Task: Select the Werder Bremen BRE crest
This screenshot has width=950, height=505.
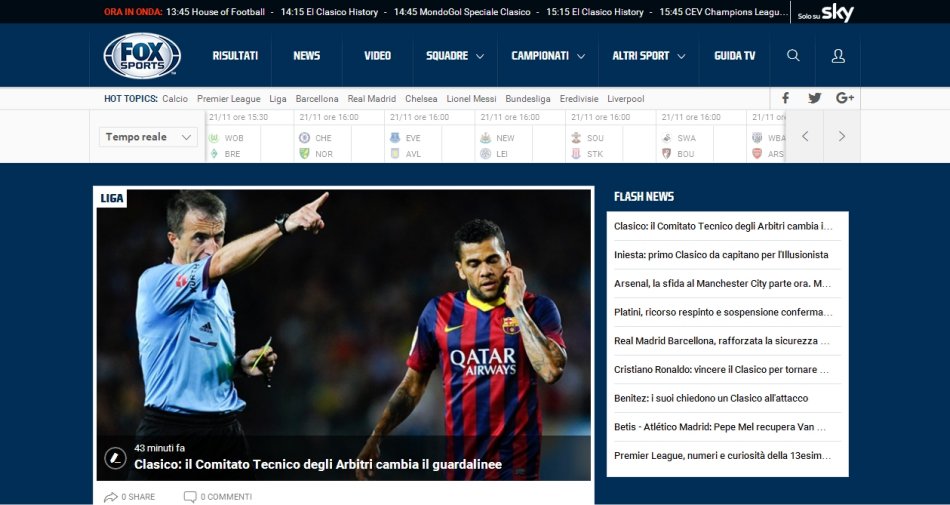Action: point(213,154)
